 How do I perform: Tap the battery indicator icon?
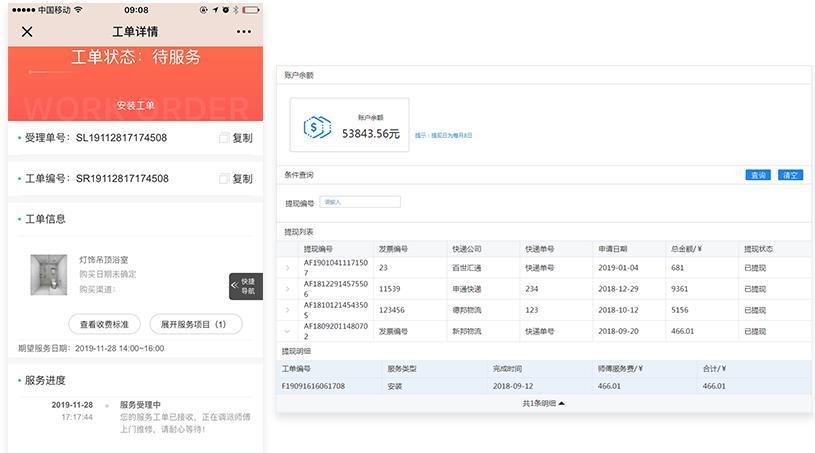(x=251, y=10)
